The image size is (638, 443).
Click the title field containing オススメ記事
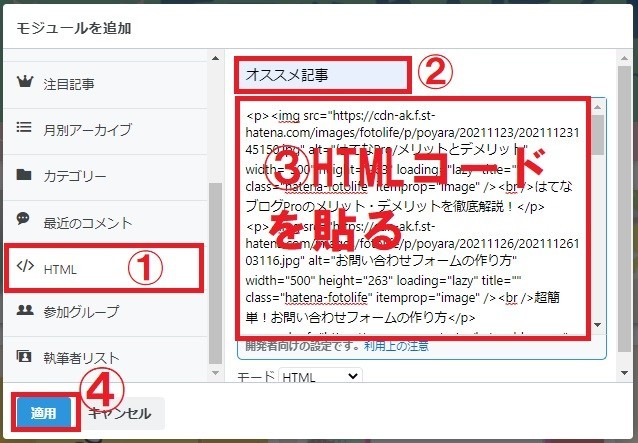tap(322, 75)
